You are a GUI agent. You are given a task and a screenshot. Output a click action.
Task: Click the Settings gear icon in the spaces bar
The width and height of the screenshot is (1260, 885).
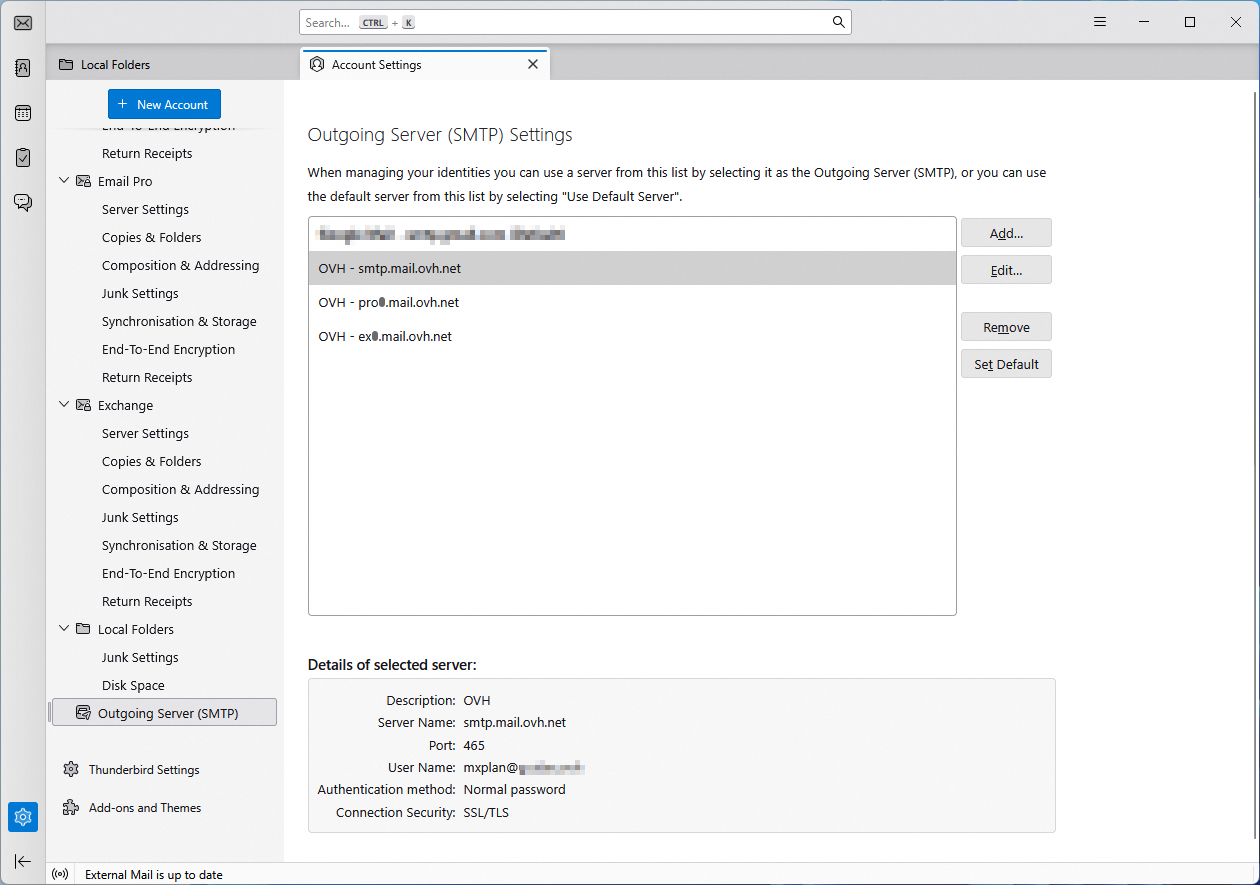22,817
